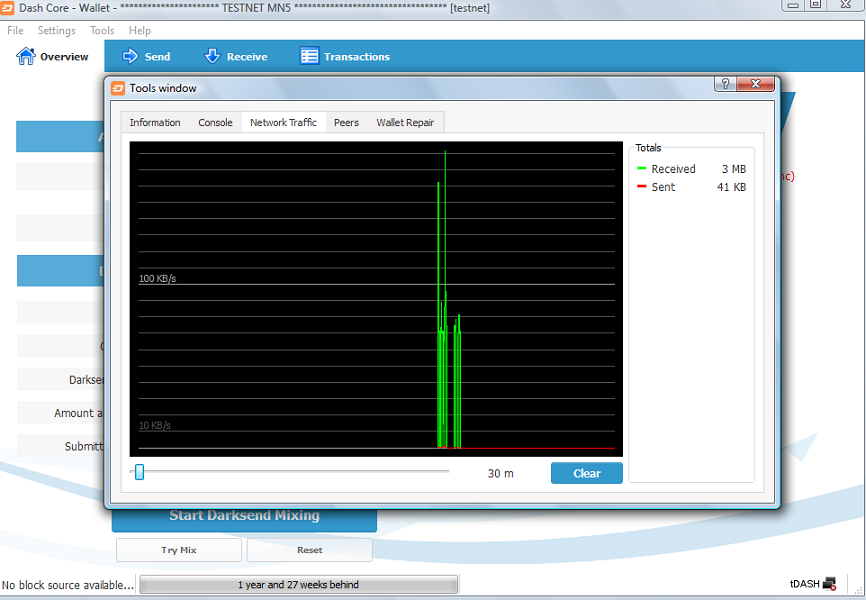Image resolution: width=866 pixels, height=600 pixels.
Task: Click the time range slider track
Action: pos(290,471)
